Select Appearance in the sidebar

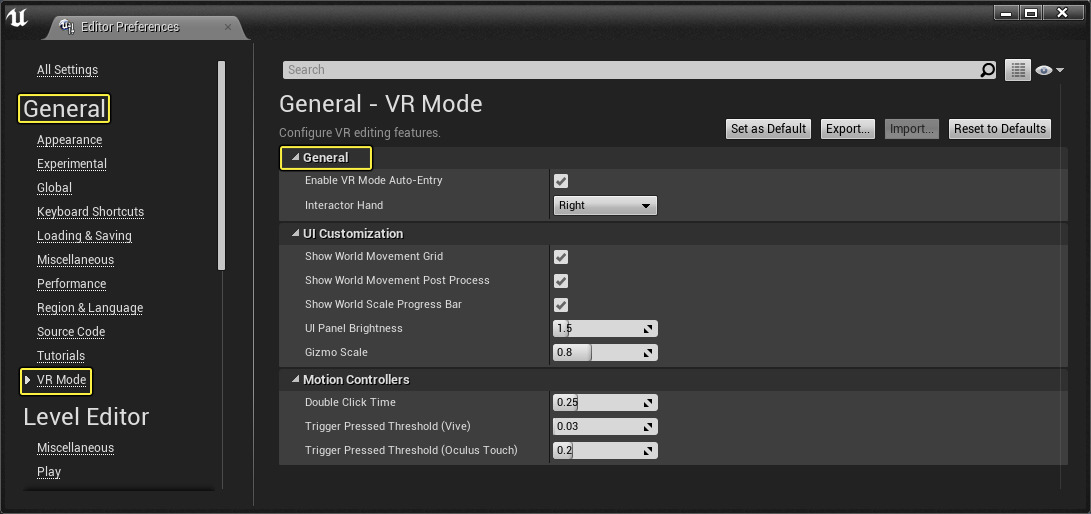(x=69, y=140)
